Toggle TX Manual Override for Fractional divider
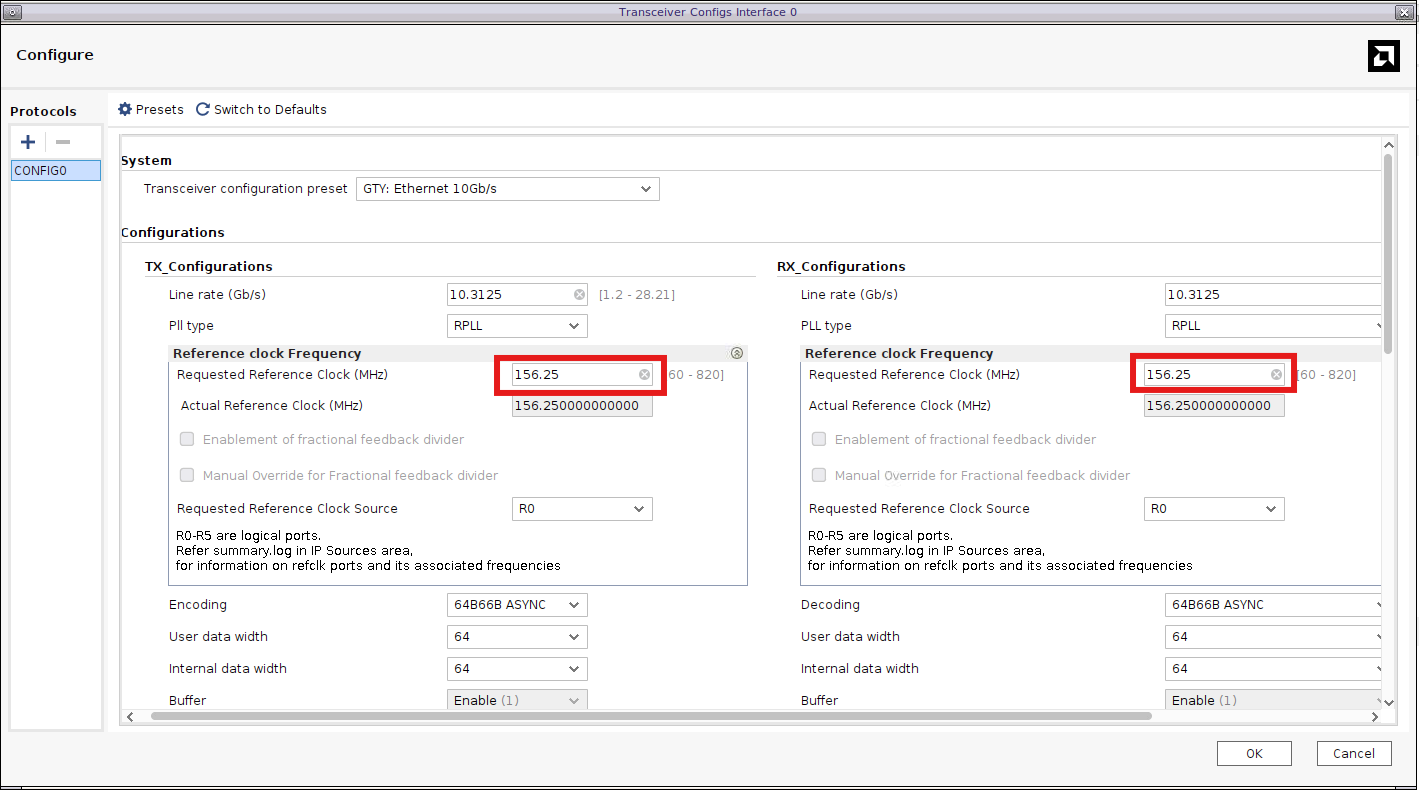The height and width of the screenshot is (790, 1419). pyautogui.click(x=187, y=475)
